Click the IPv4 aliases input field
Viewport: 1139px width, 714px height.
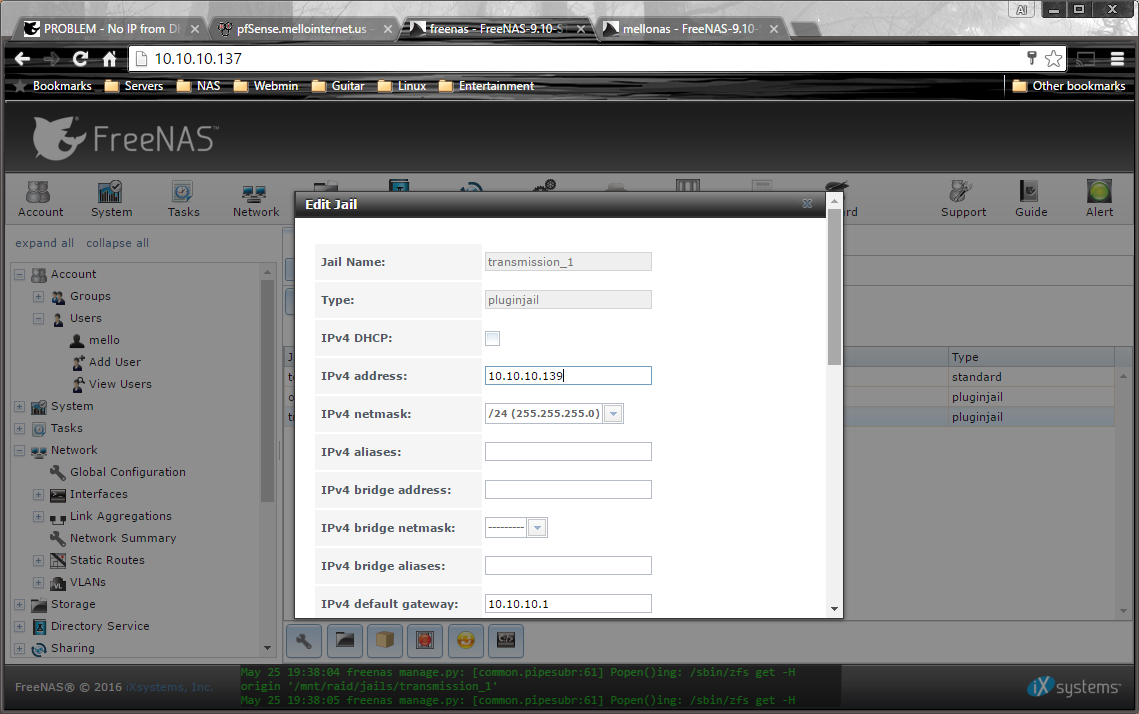coord(568,452)
